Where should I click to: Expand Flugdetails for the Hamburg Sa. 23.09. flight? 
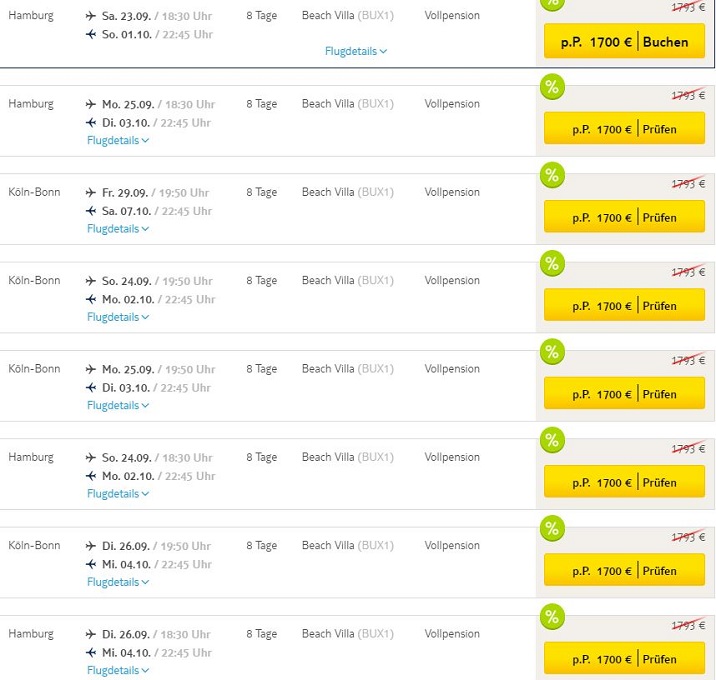[x=355, y=51]
